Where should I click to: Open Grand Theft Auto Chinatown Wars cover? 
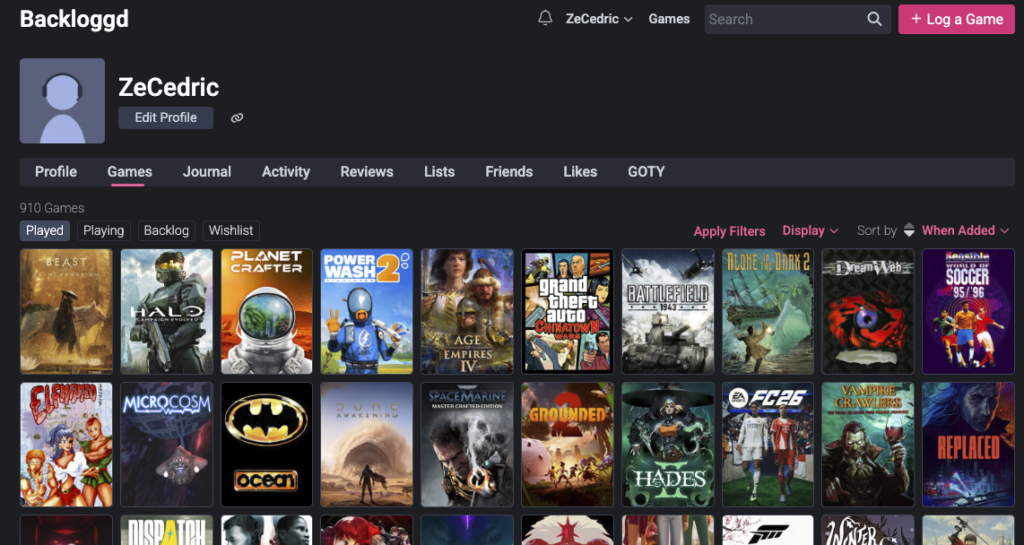click(568, 311)
